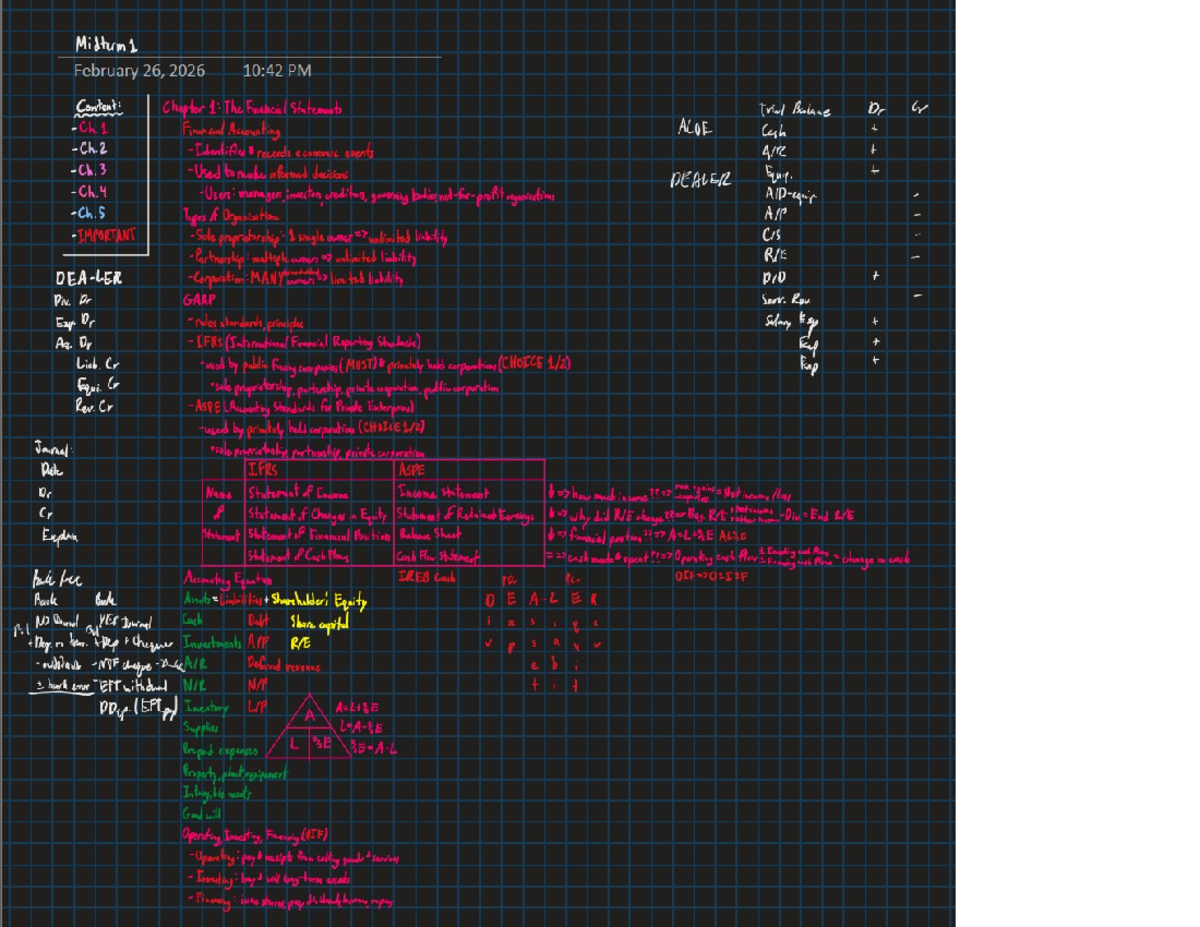
Task: Click the "Balance Sheet" table cell
Action: point(430,535)
